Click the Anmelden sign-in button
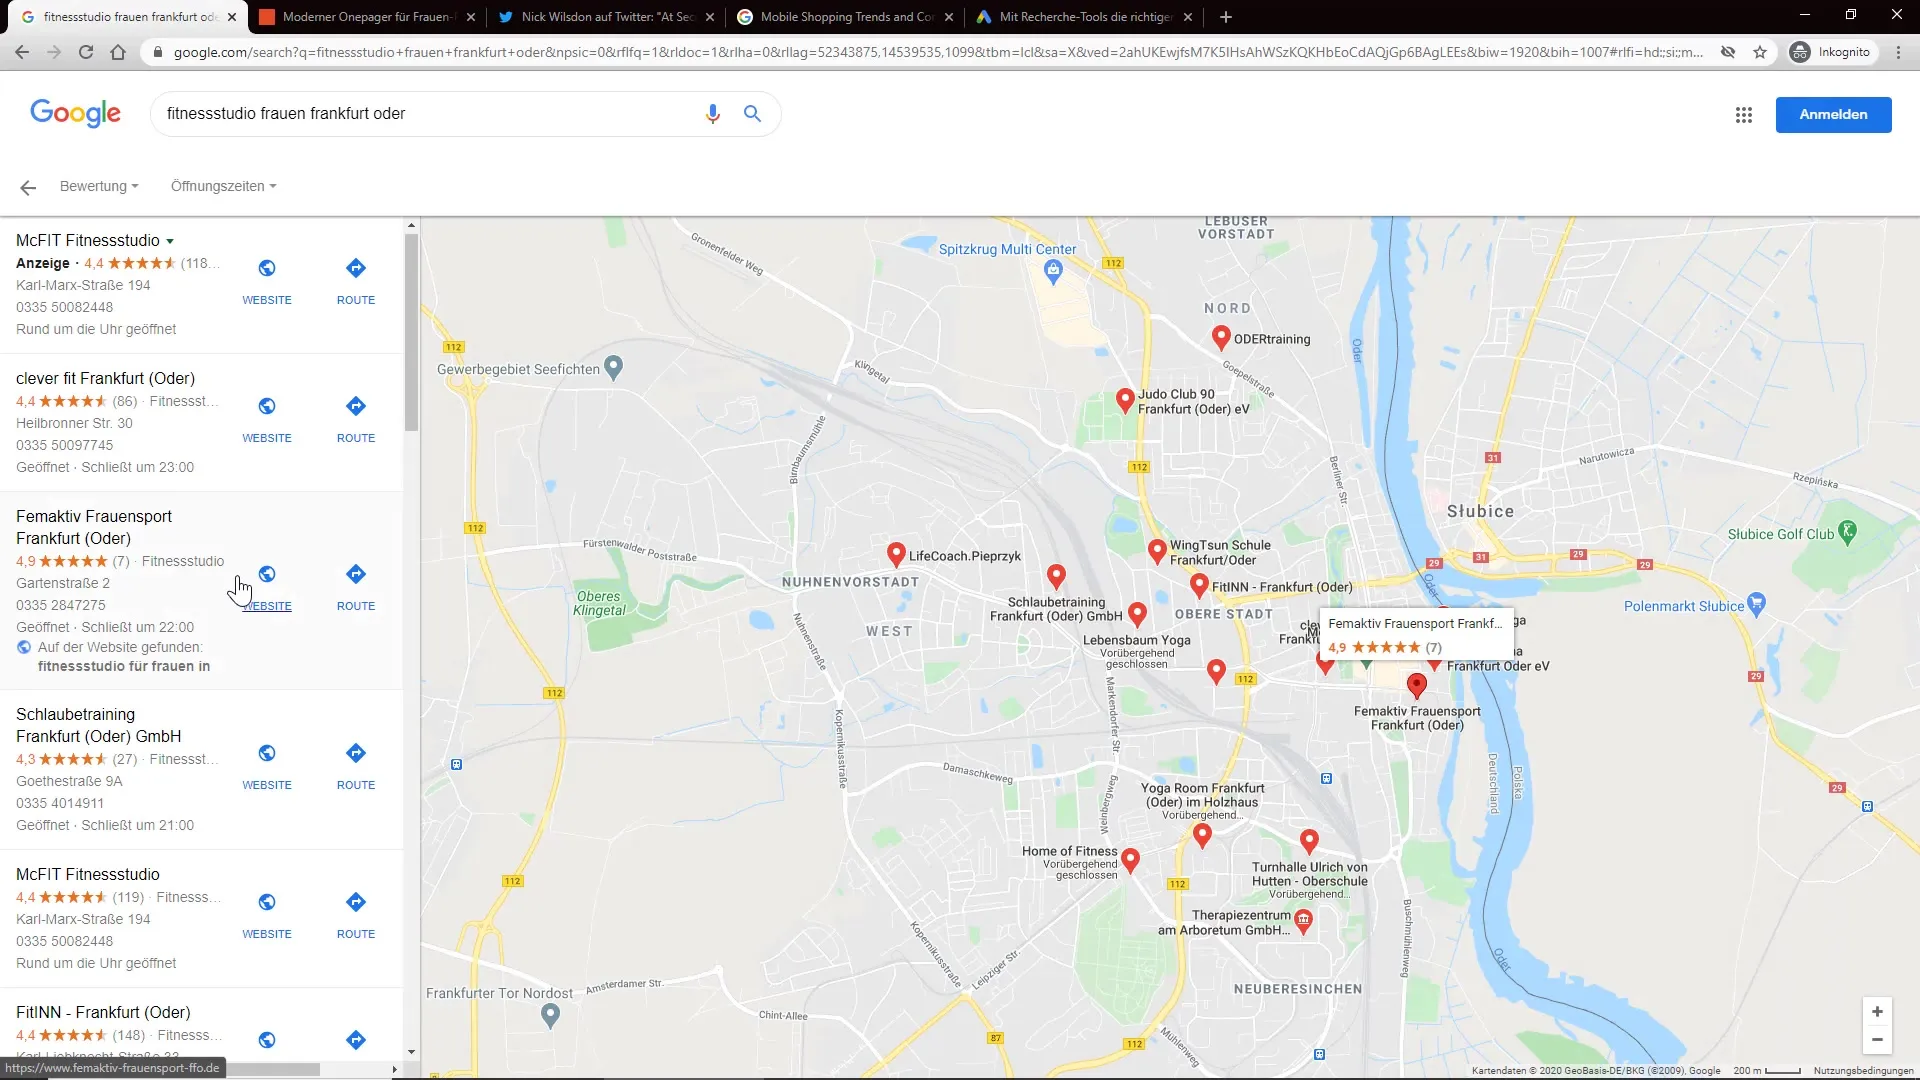This screenshot has width=1920, height=1080. pos(1833,115)
